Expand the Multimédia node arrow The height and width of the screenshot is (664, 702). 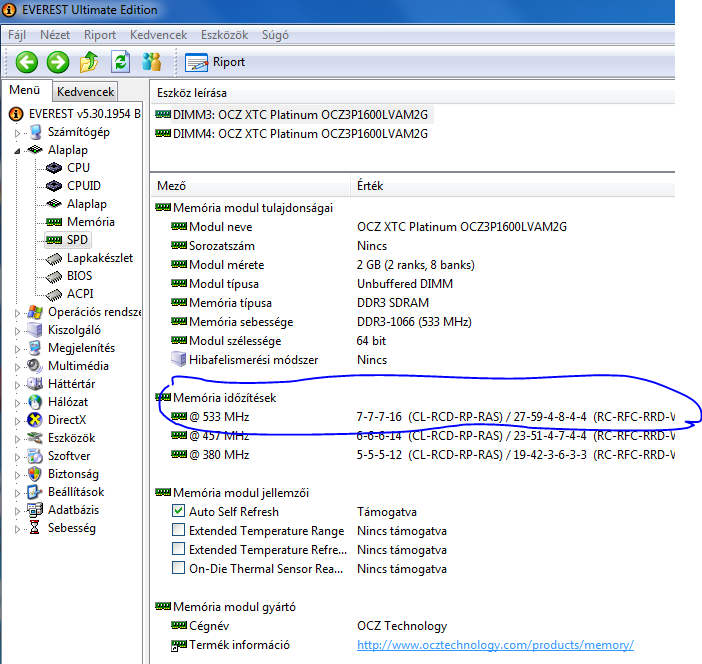tap(17, 367)
